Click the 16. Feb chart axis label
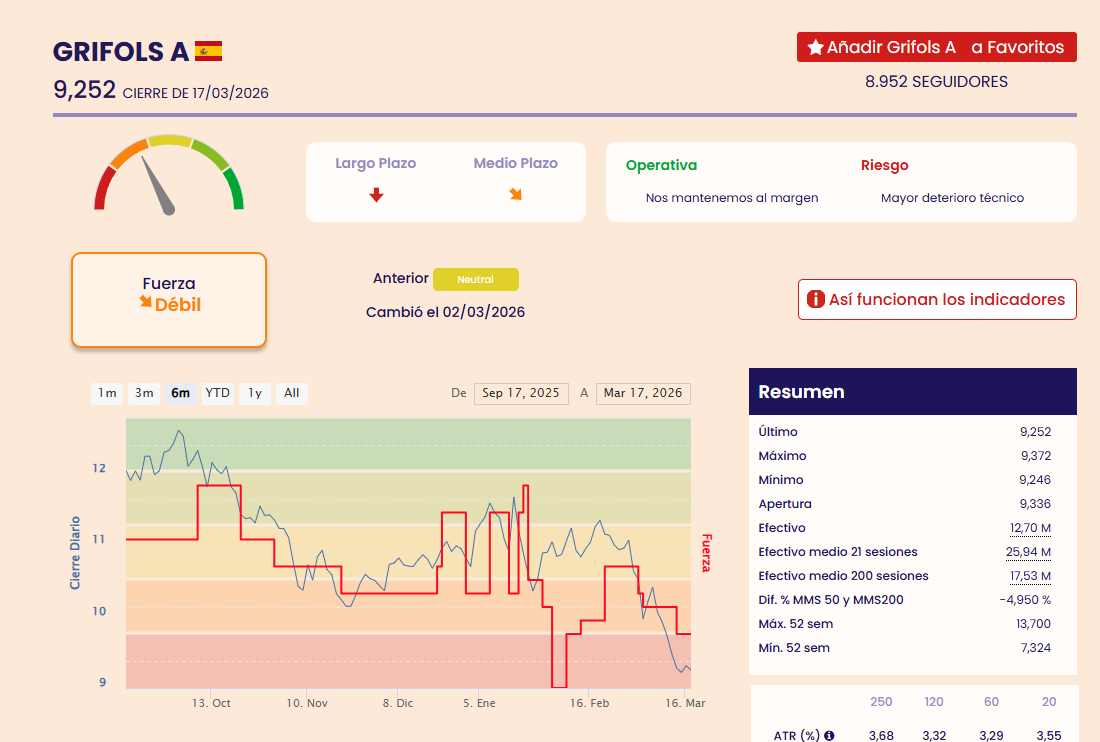 (589, 703)
